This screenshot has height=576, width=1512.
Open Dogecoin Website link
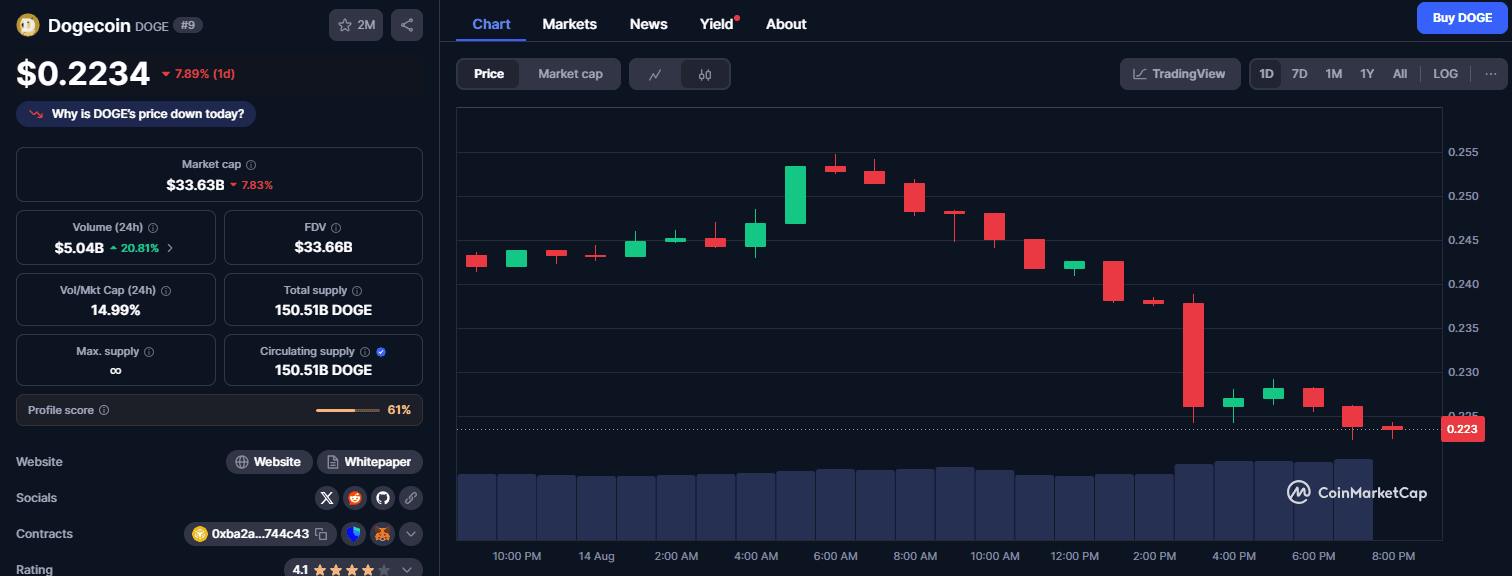(267, 462)
